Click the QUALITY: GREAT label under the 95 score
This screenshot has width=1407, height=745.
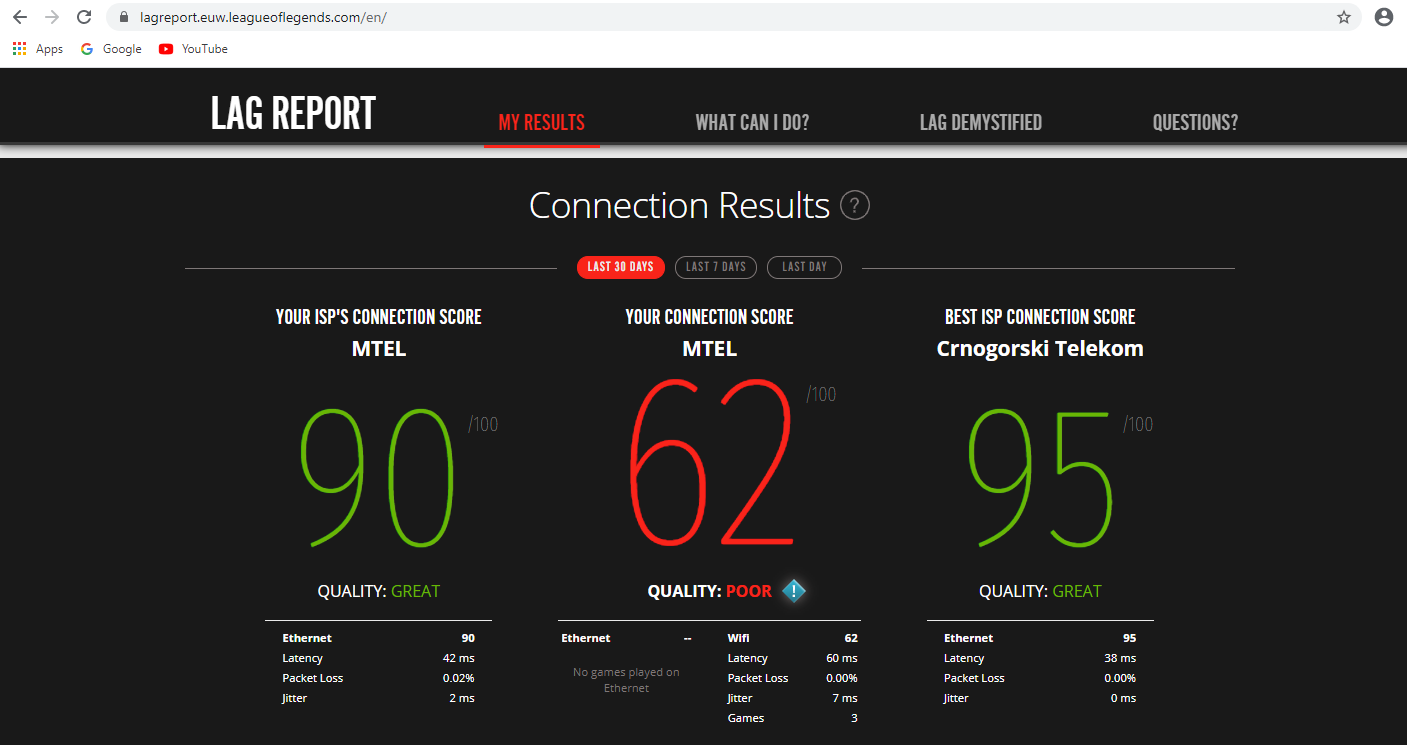1040,591
